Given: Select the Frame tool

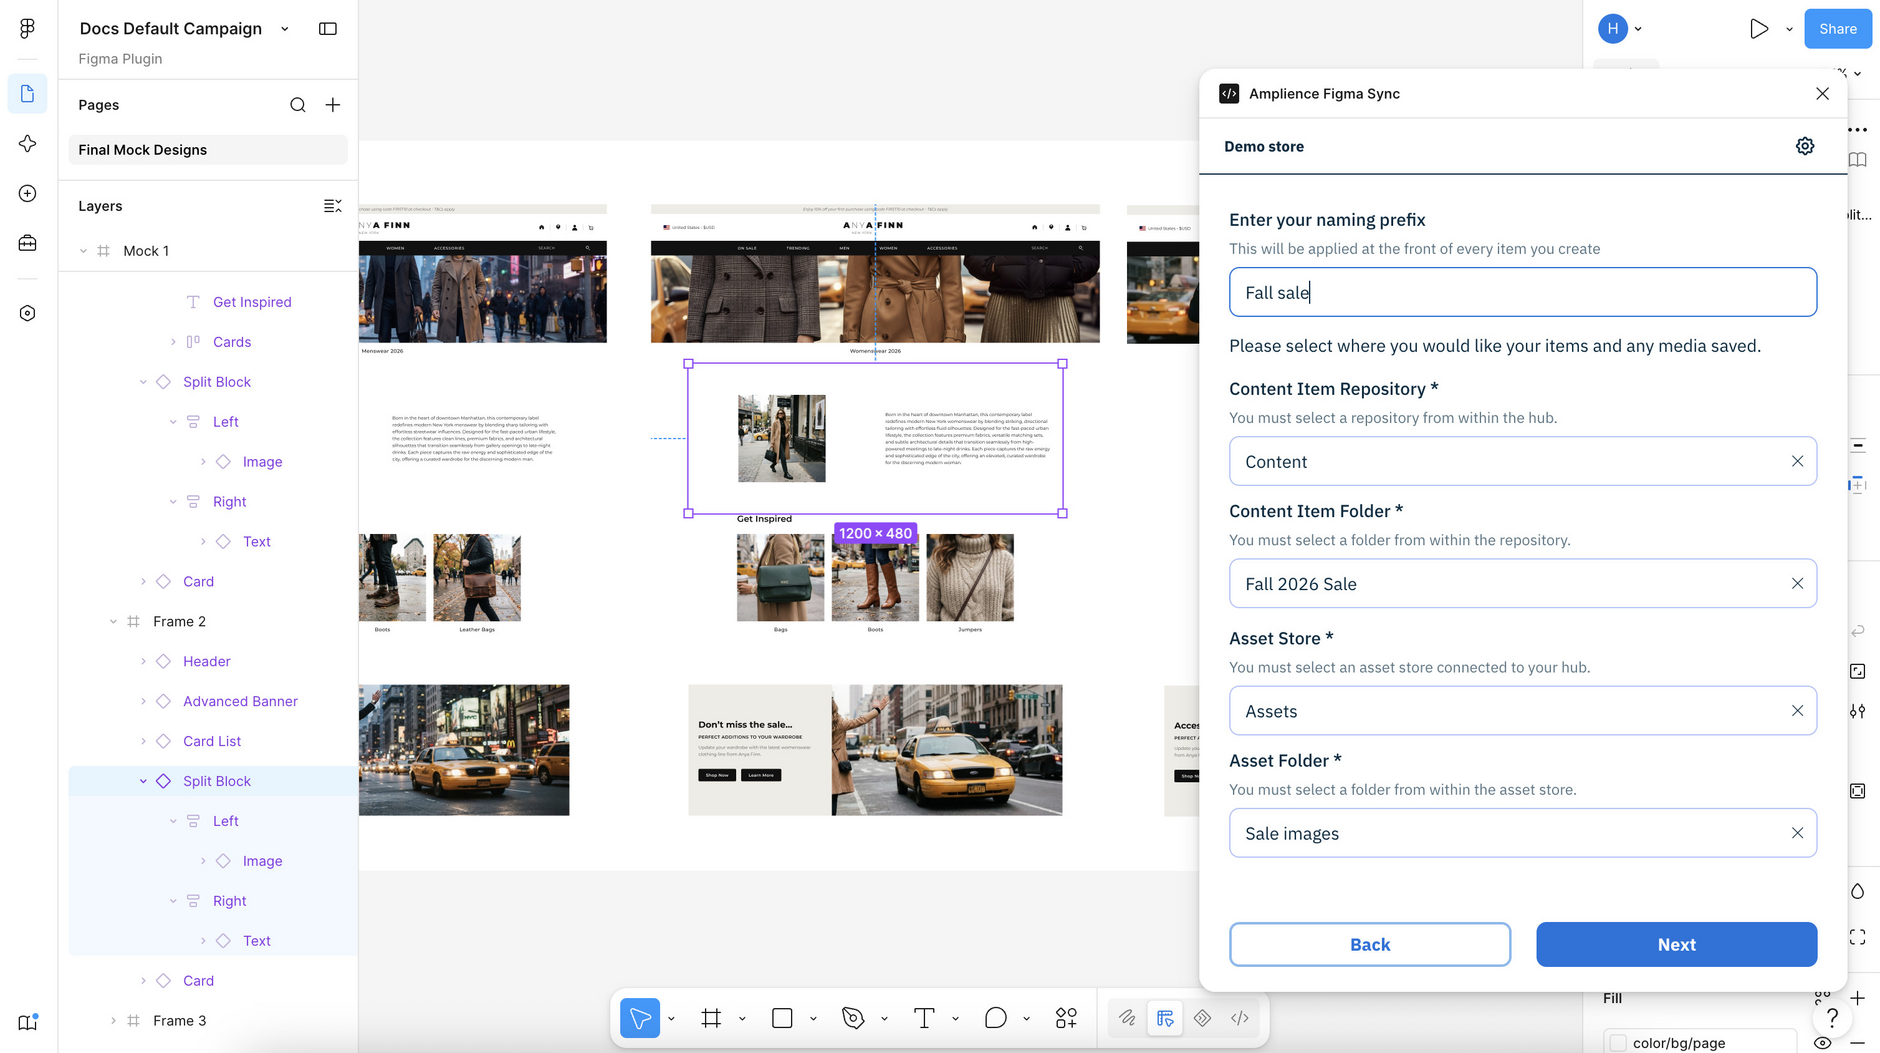Looking at the screenshot, I should pos(711,1018).
